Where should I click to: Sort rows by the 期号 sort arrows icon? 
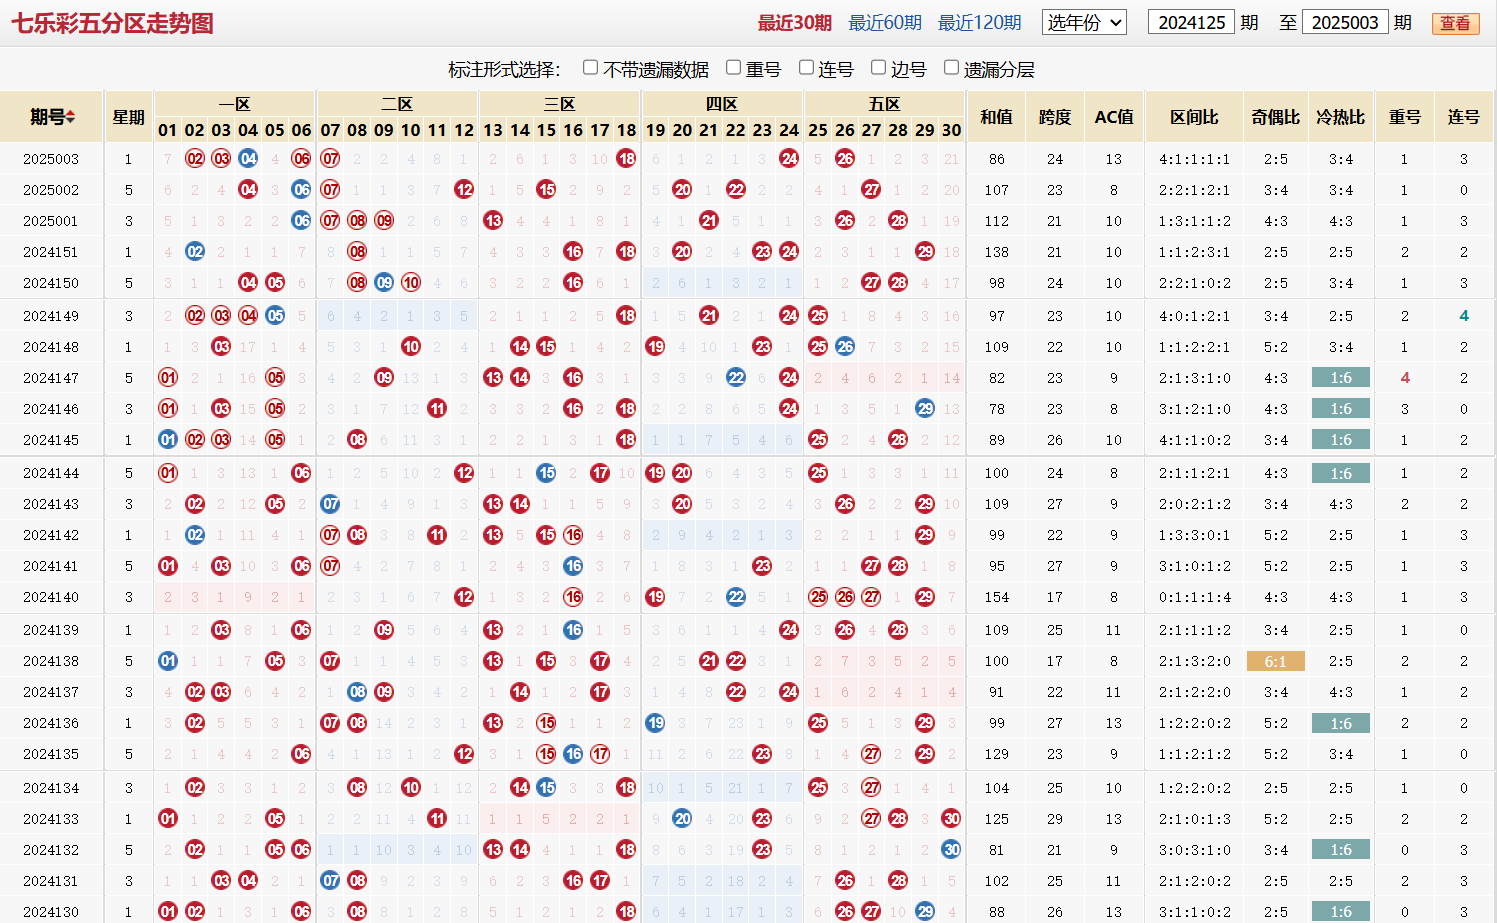click(x=71, y=117)
